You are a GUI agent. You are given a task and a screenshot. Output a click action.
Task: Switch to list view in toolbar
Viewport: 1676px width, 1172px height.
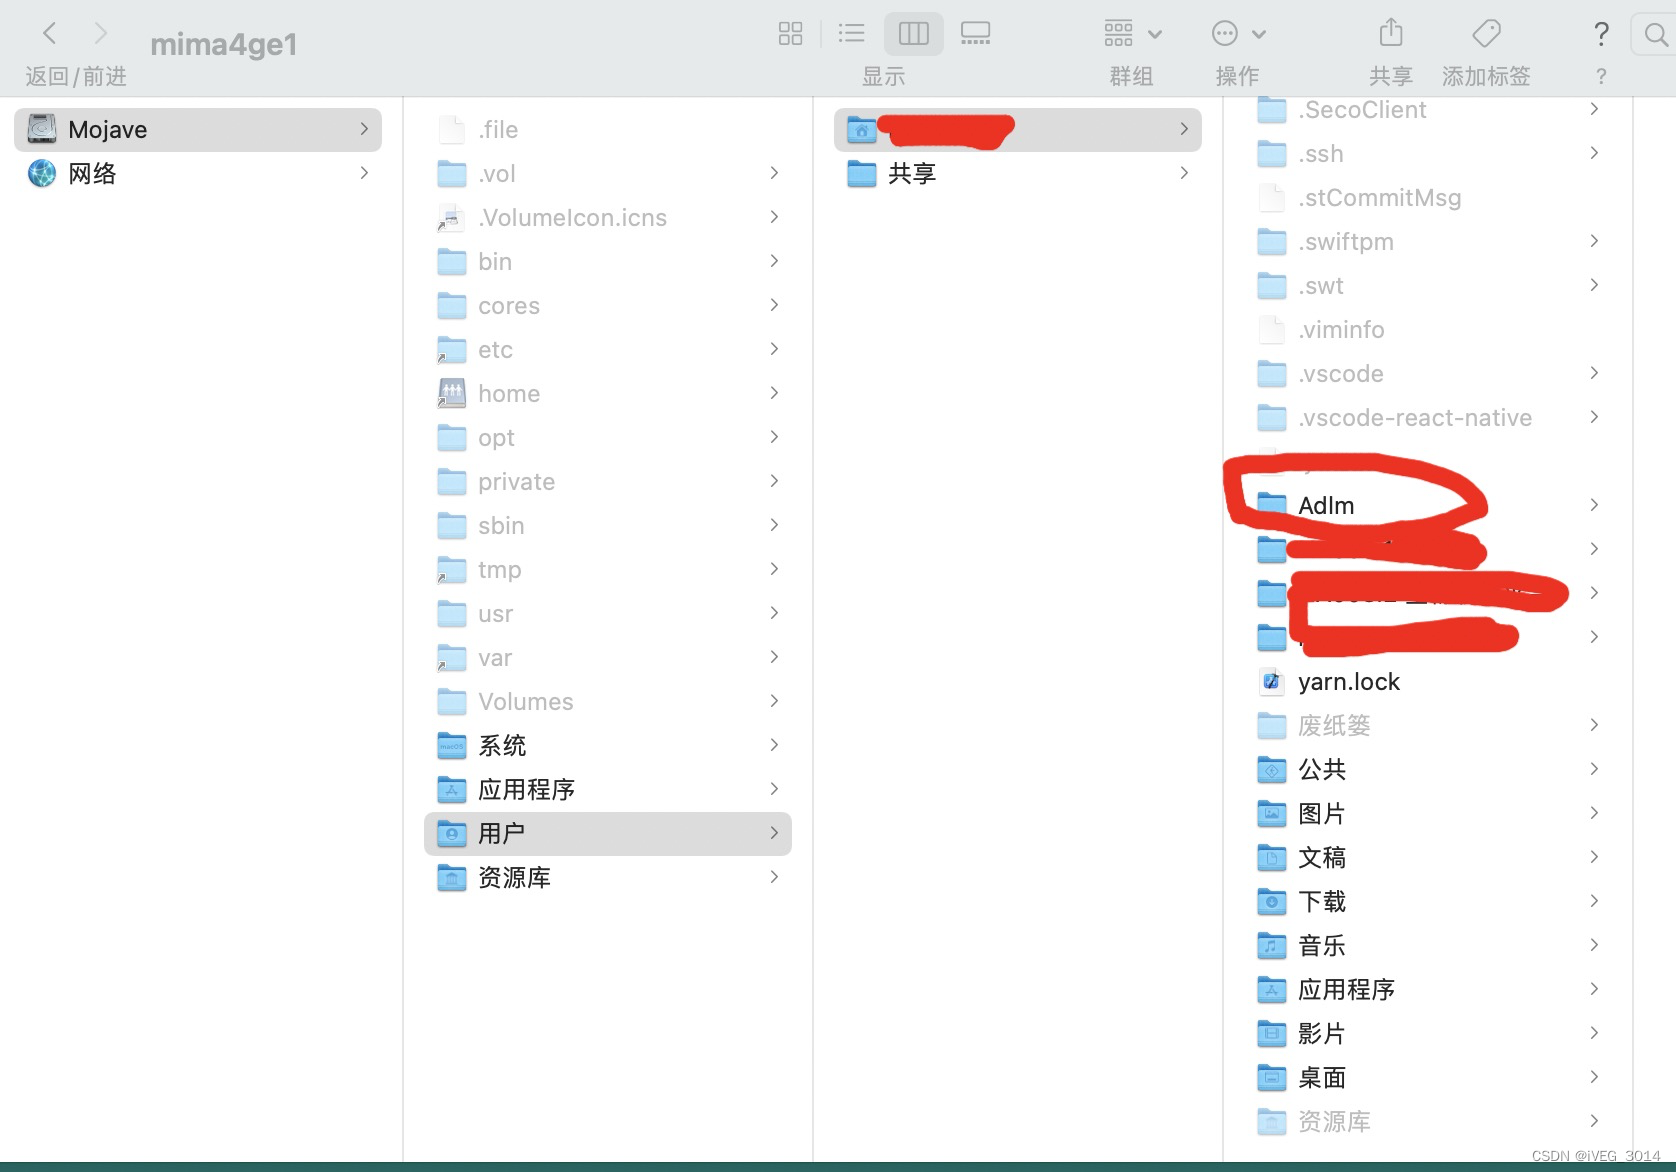(851, 34)
